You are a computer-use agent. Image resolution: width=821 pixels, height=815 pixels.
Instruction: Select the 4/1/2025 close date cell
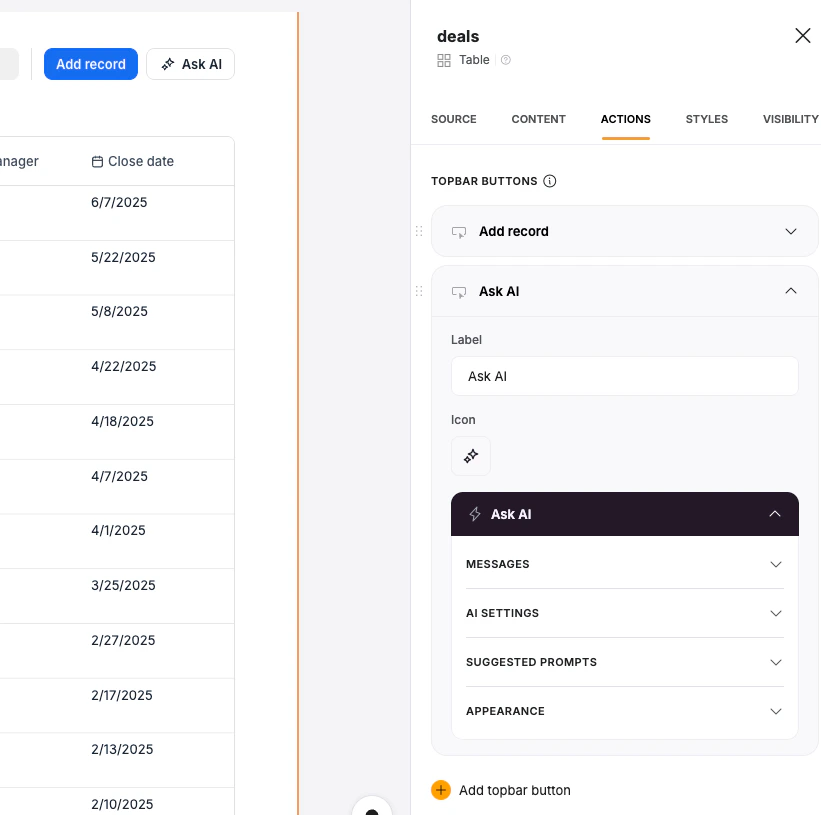coord(118,530)
